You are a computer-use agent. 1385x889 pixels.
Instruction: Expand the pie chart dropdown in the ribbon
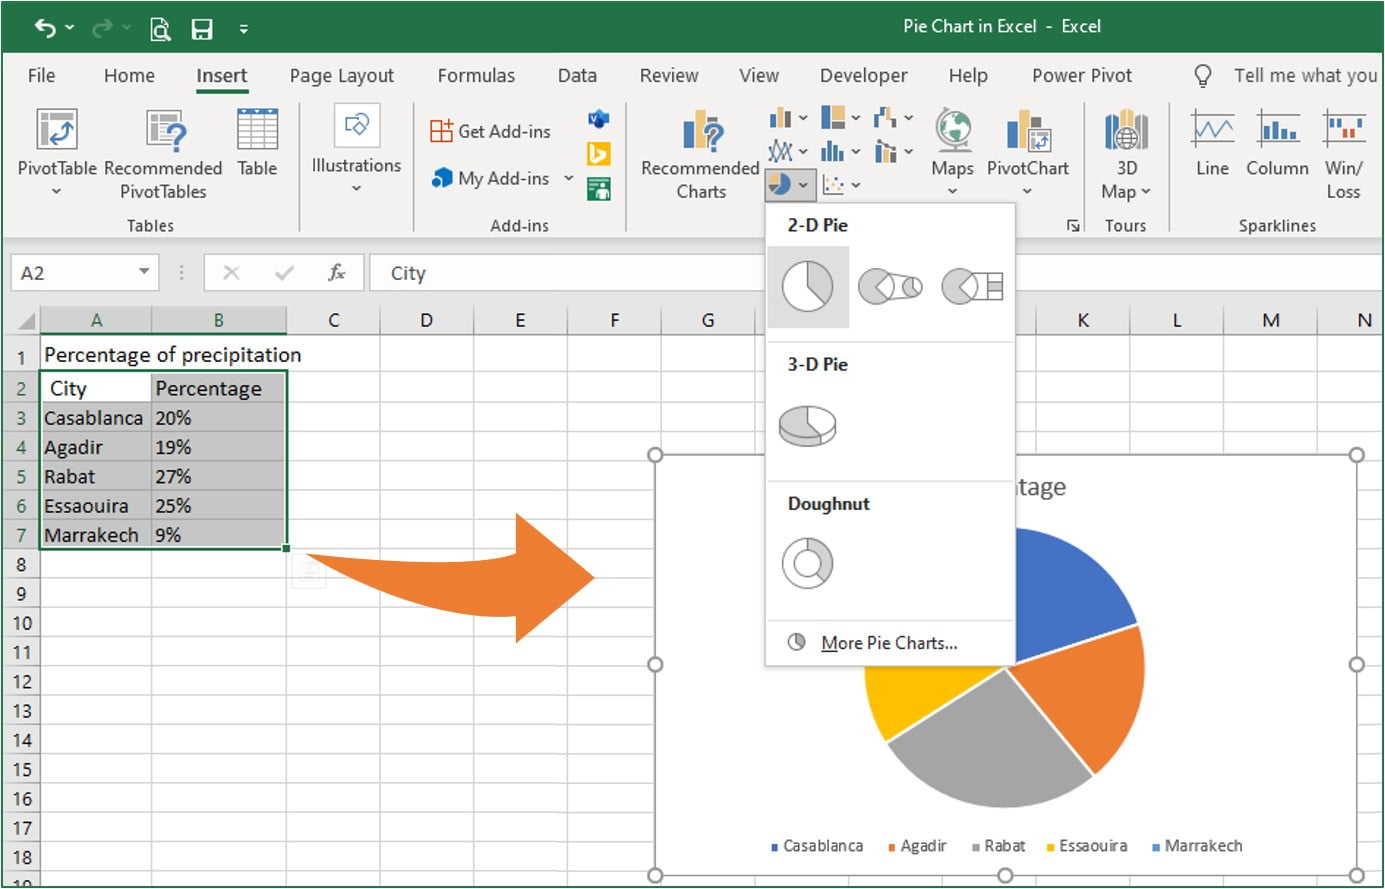click(x=801, y=184)
